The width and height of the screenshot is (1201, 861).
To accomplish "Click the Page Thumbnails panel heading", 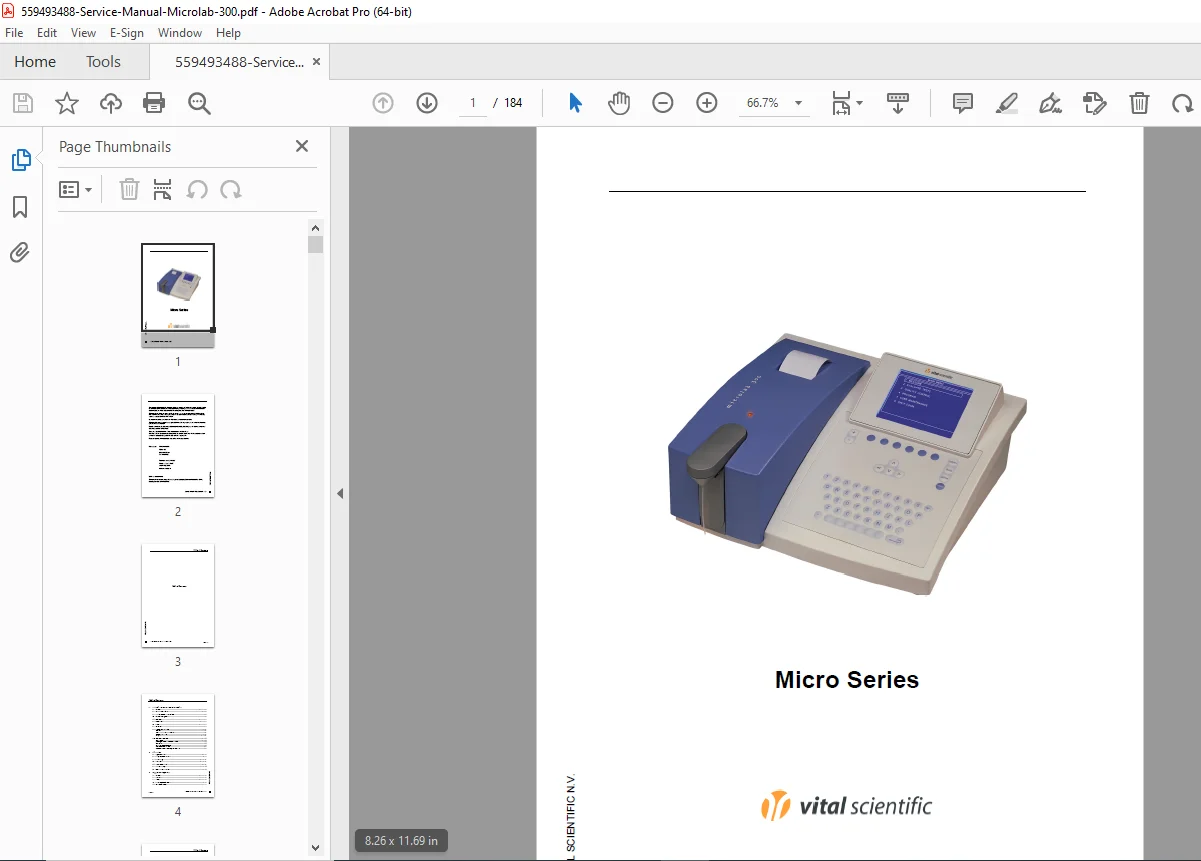I will [115, 146].
